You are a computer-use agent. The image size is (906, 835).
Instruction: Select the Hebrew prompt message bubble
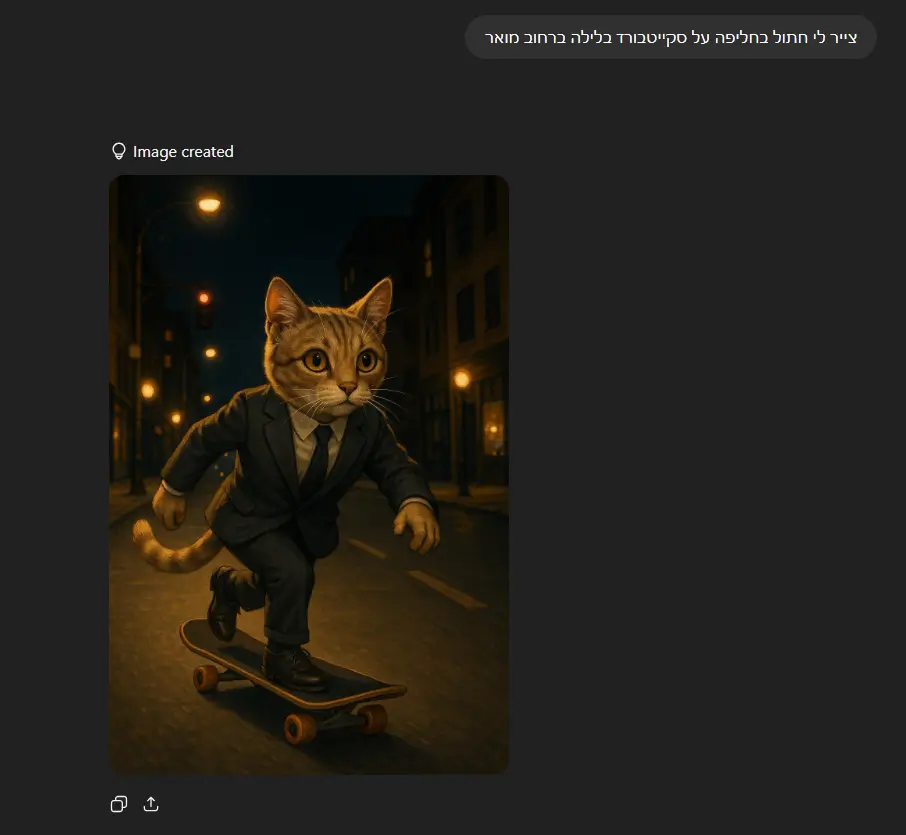tap(670, 37)
